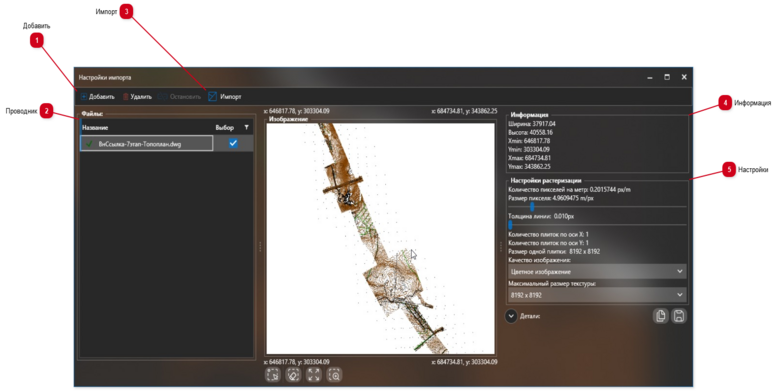779x392 pixels.
Task: Click the Xmax: 684734.81 line
Action: (x=530, y=158)
